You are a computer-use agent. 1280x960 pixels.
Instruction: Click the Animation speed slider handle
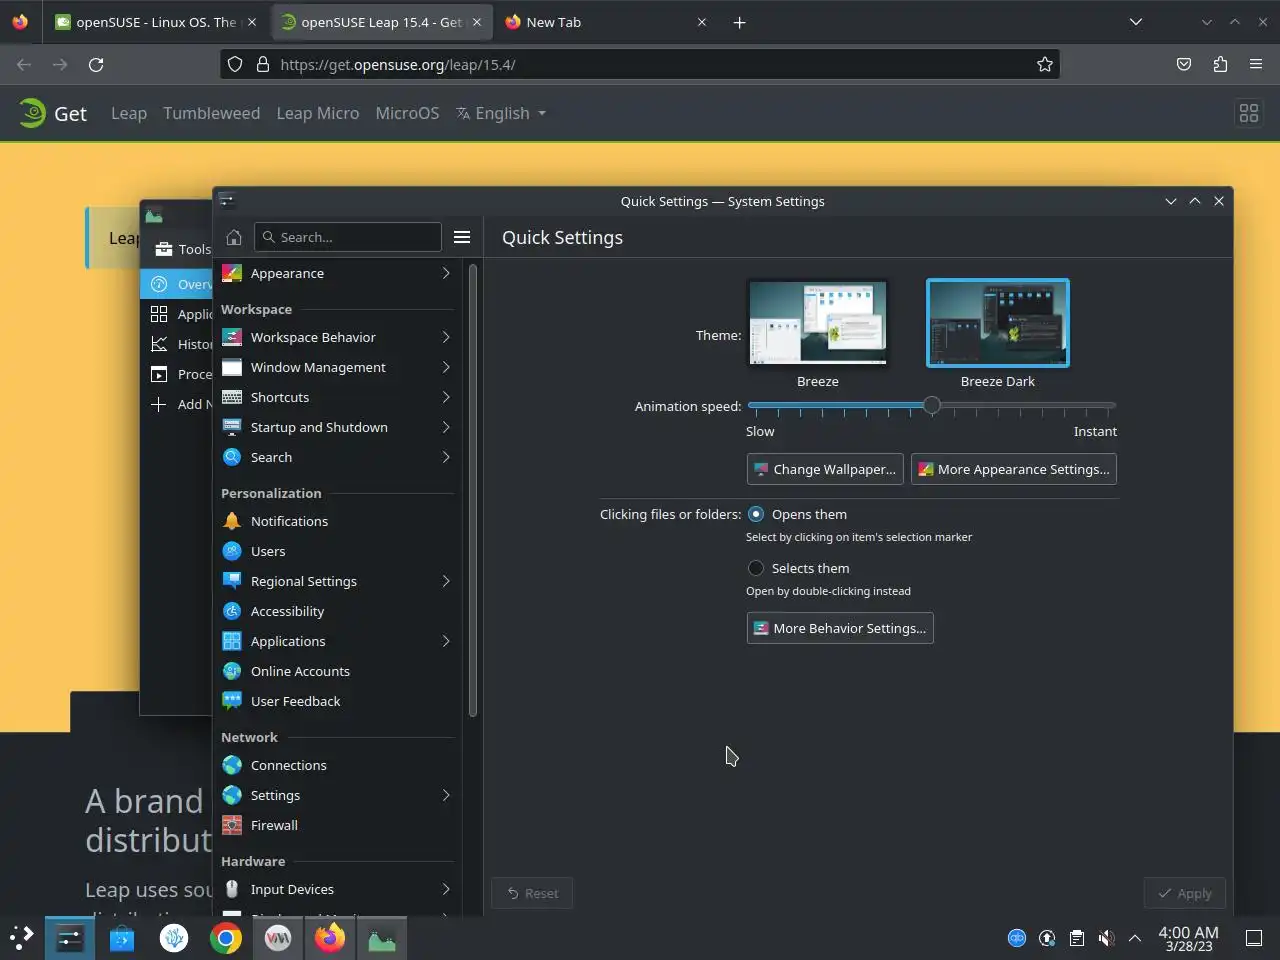932,405
